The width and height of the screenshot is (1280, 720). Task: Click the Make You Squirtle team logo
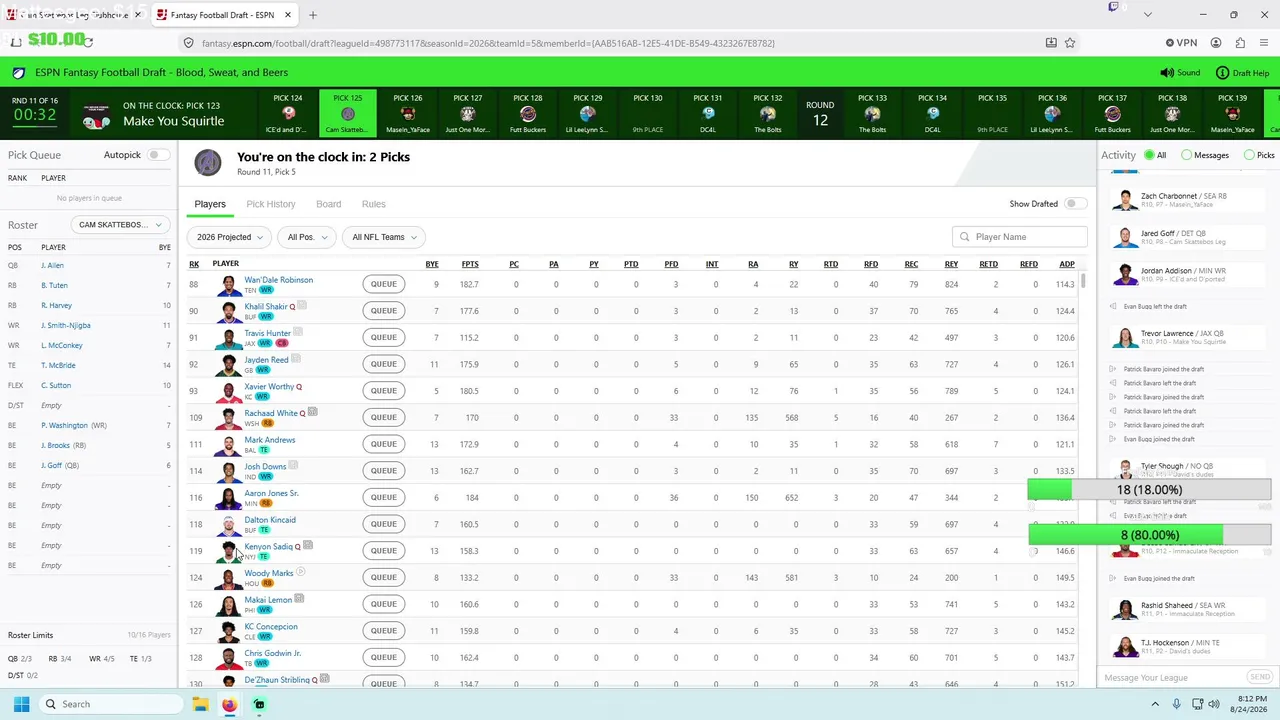(96, 114)
